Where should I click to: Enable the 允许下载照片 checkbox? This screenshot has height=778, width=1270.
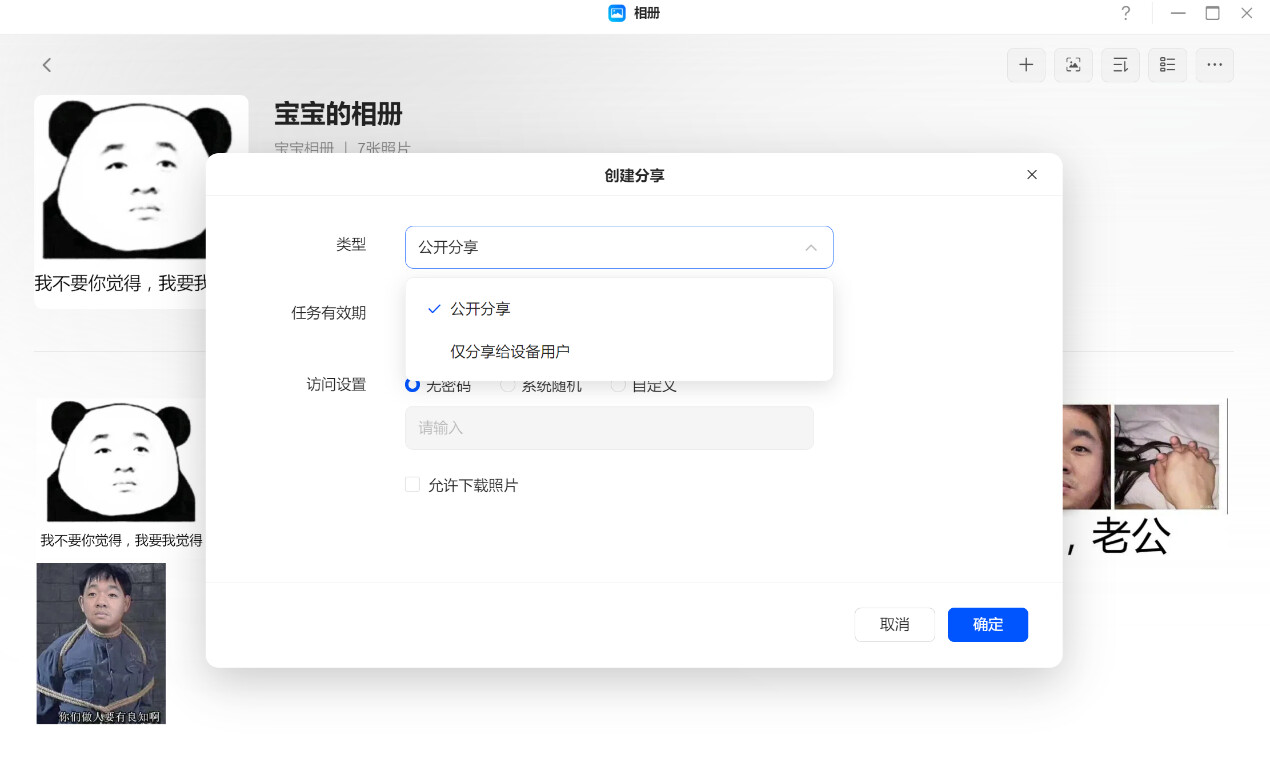(413, 485)
